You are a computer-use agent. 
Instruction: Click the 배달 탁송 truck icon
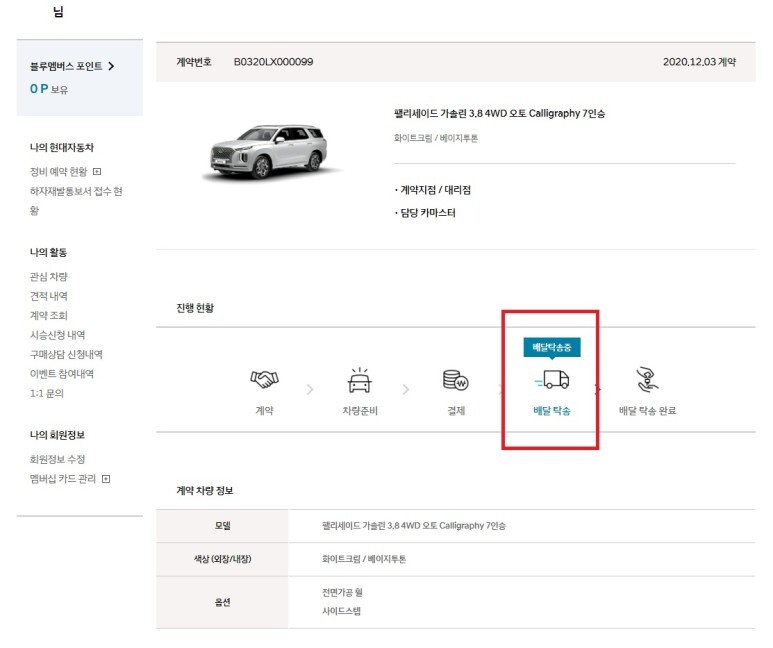point(552,380)
